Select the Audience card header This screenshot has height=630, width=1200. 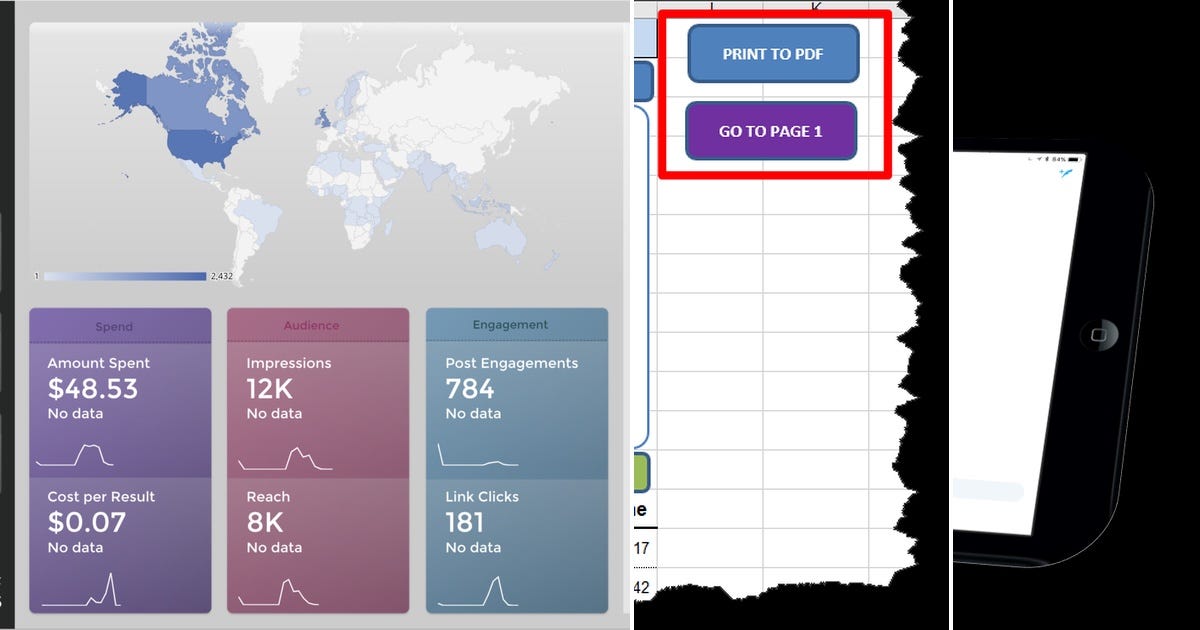tap(311, 324)
